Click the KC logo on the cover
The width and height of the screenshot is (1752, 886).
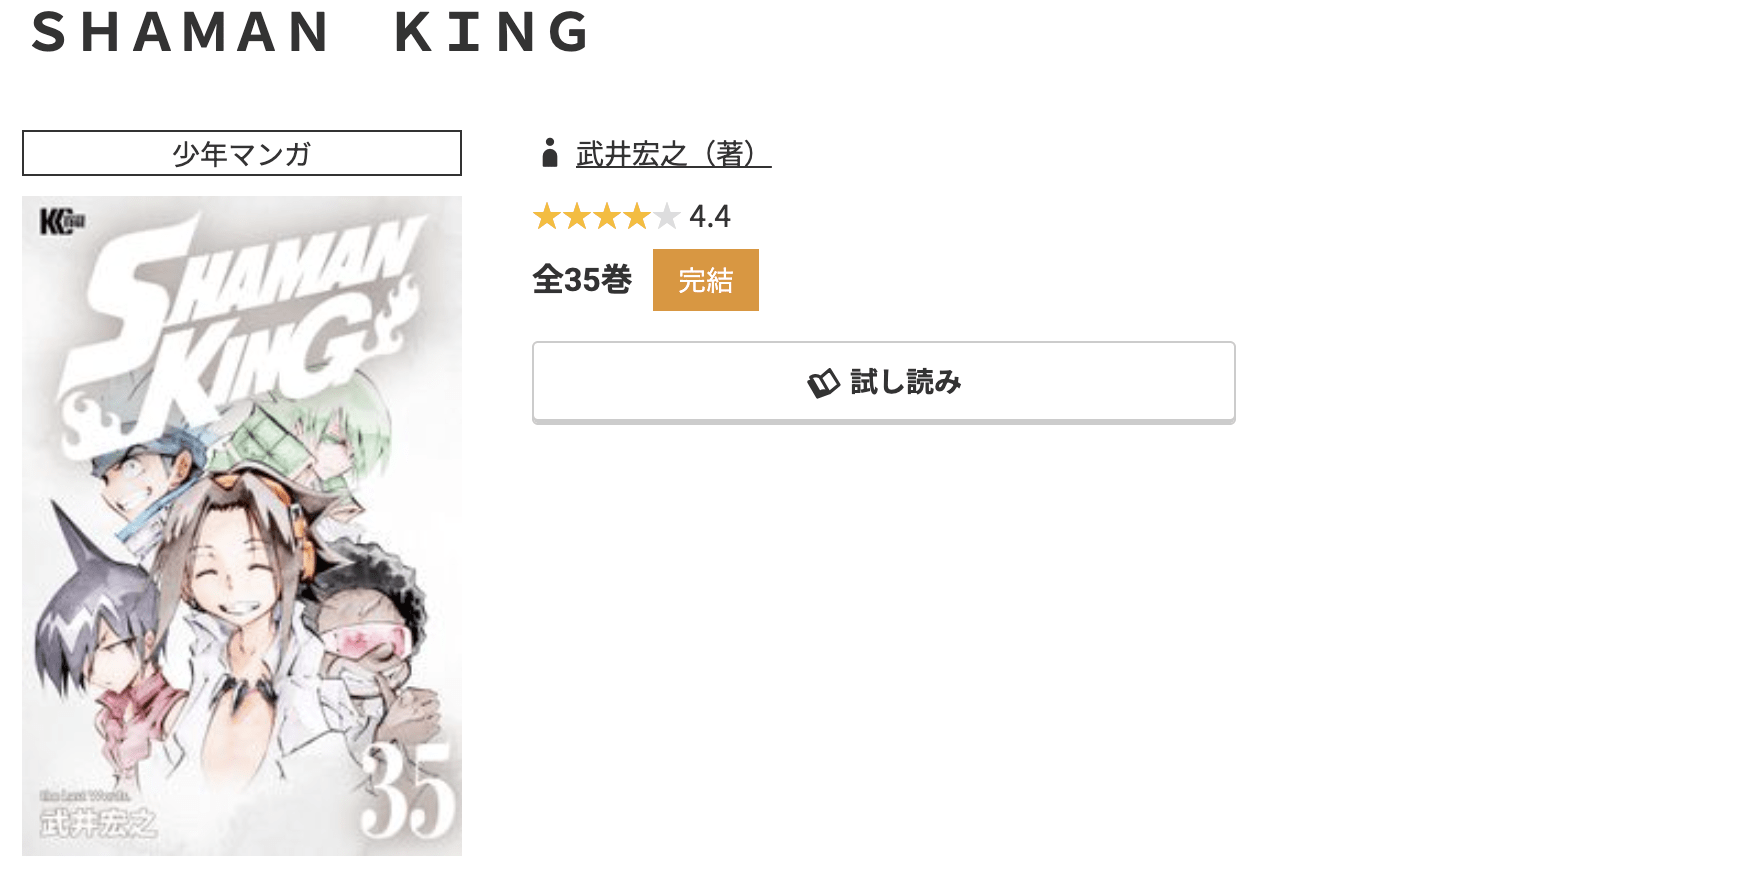coord(61,221)
